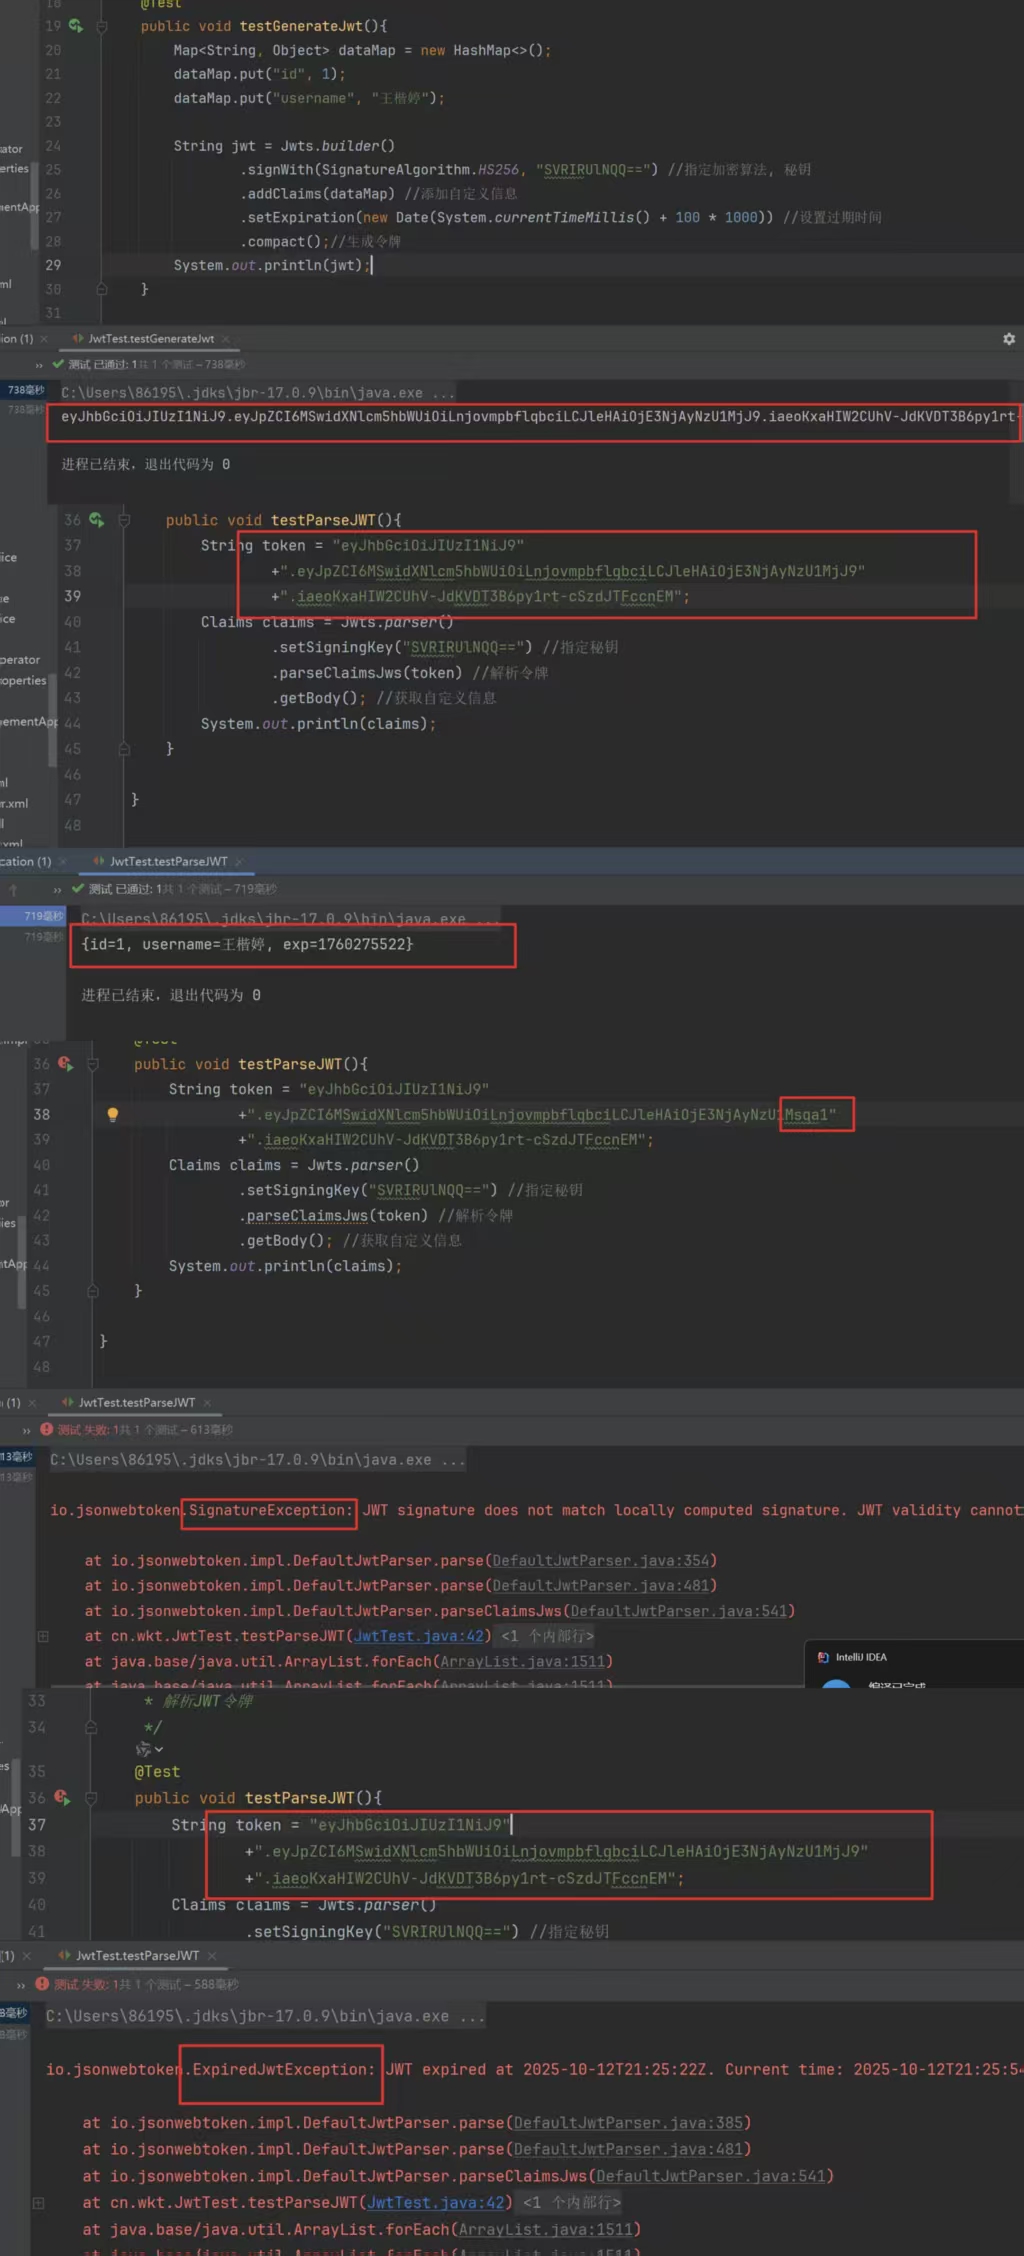Run testGenerateJwt via line 19 gutter icon
The width and height of the screenshot is (1024, 2256).
pyautogui.click(x=76, y=26)
